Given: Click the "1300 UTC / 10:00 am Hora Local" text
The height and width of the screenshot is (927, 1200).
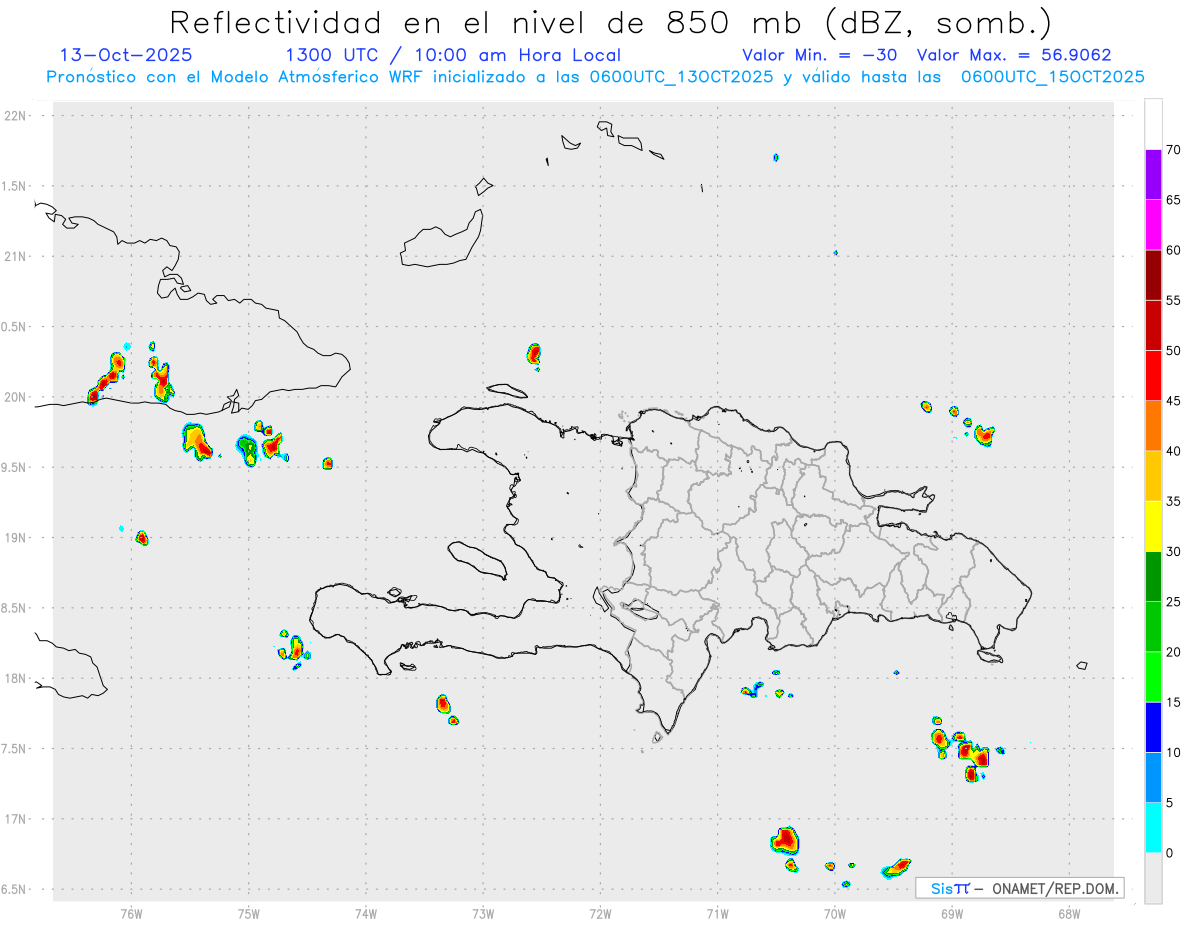Looking at the screenshot, I should coord(453,55).
